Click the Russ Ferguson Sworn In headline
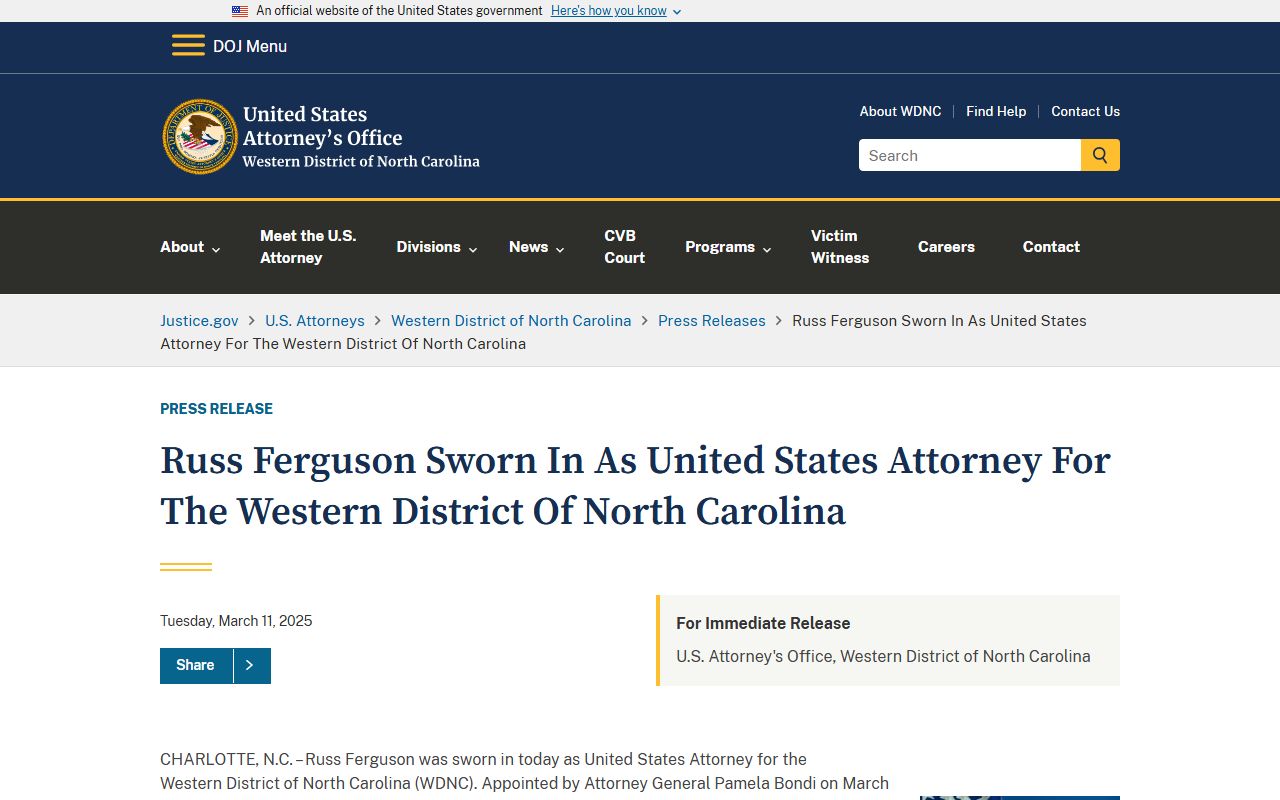This screenshot has height=800, width=1280. pyautogui.click(x=635, y=486)
